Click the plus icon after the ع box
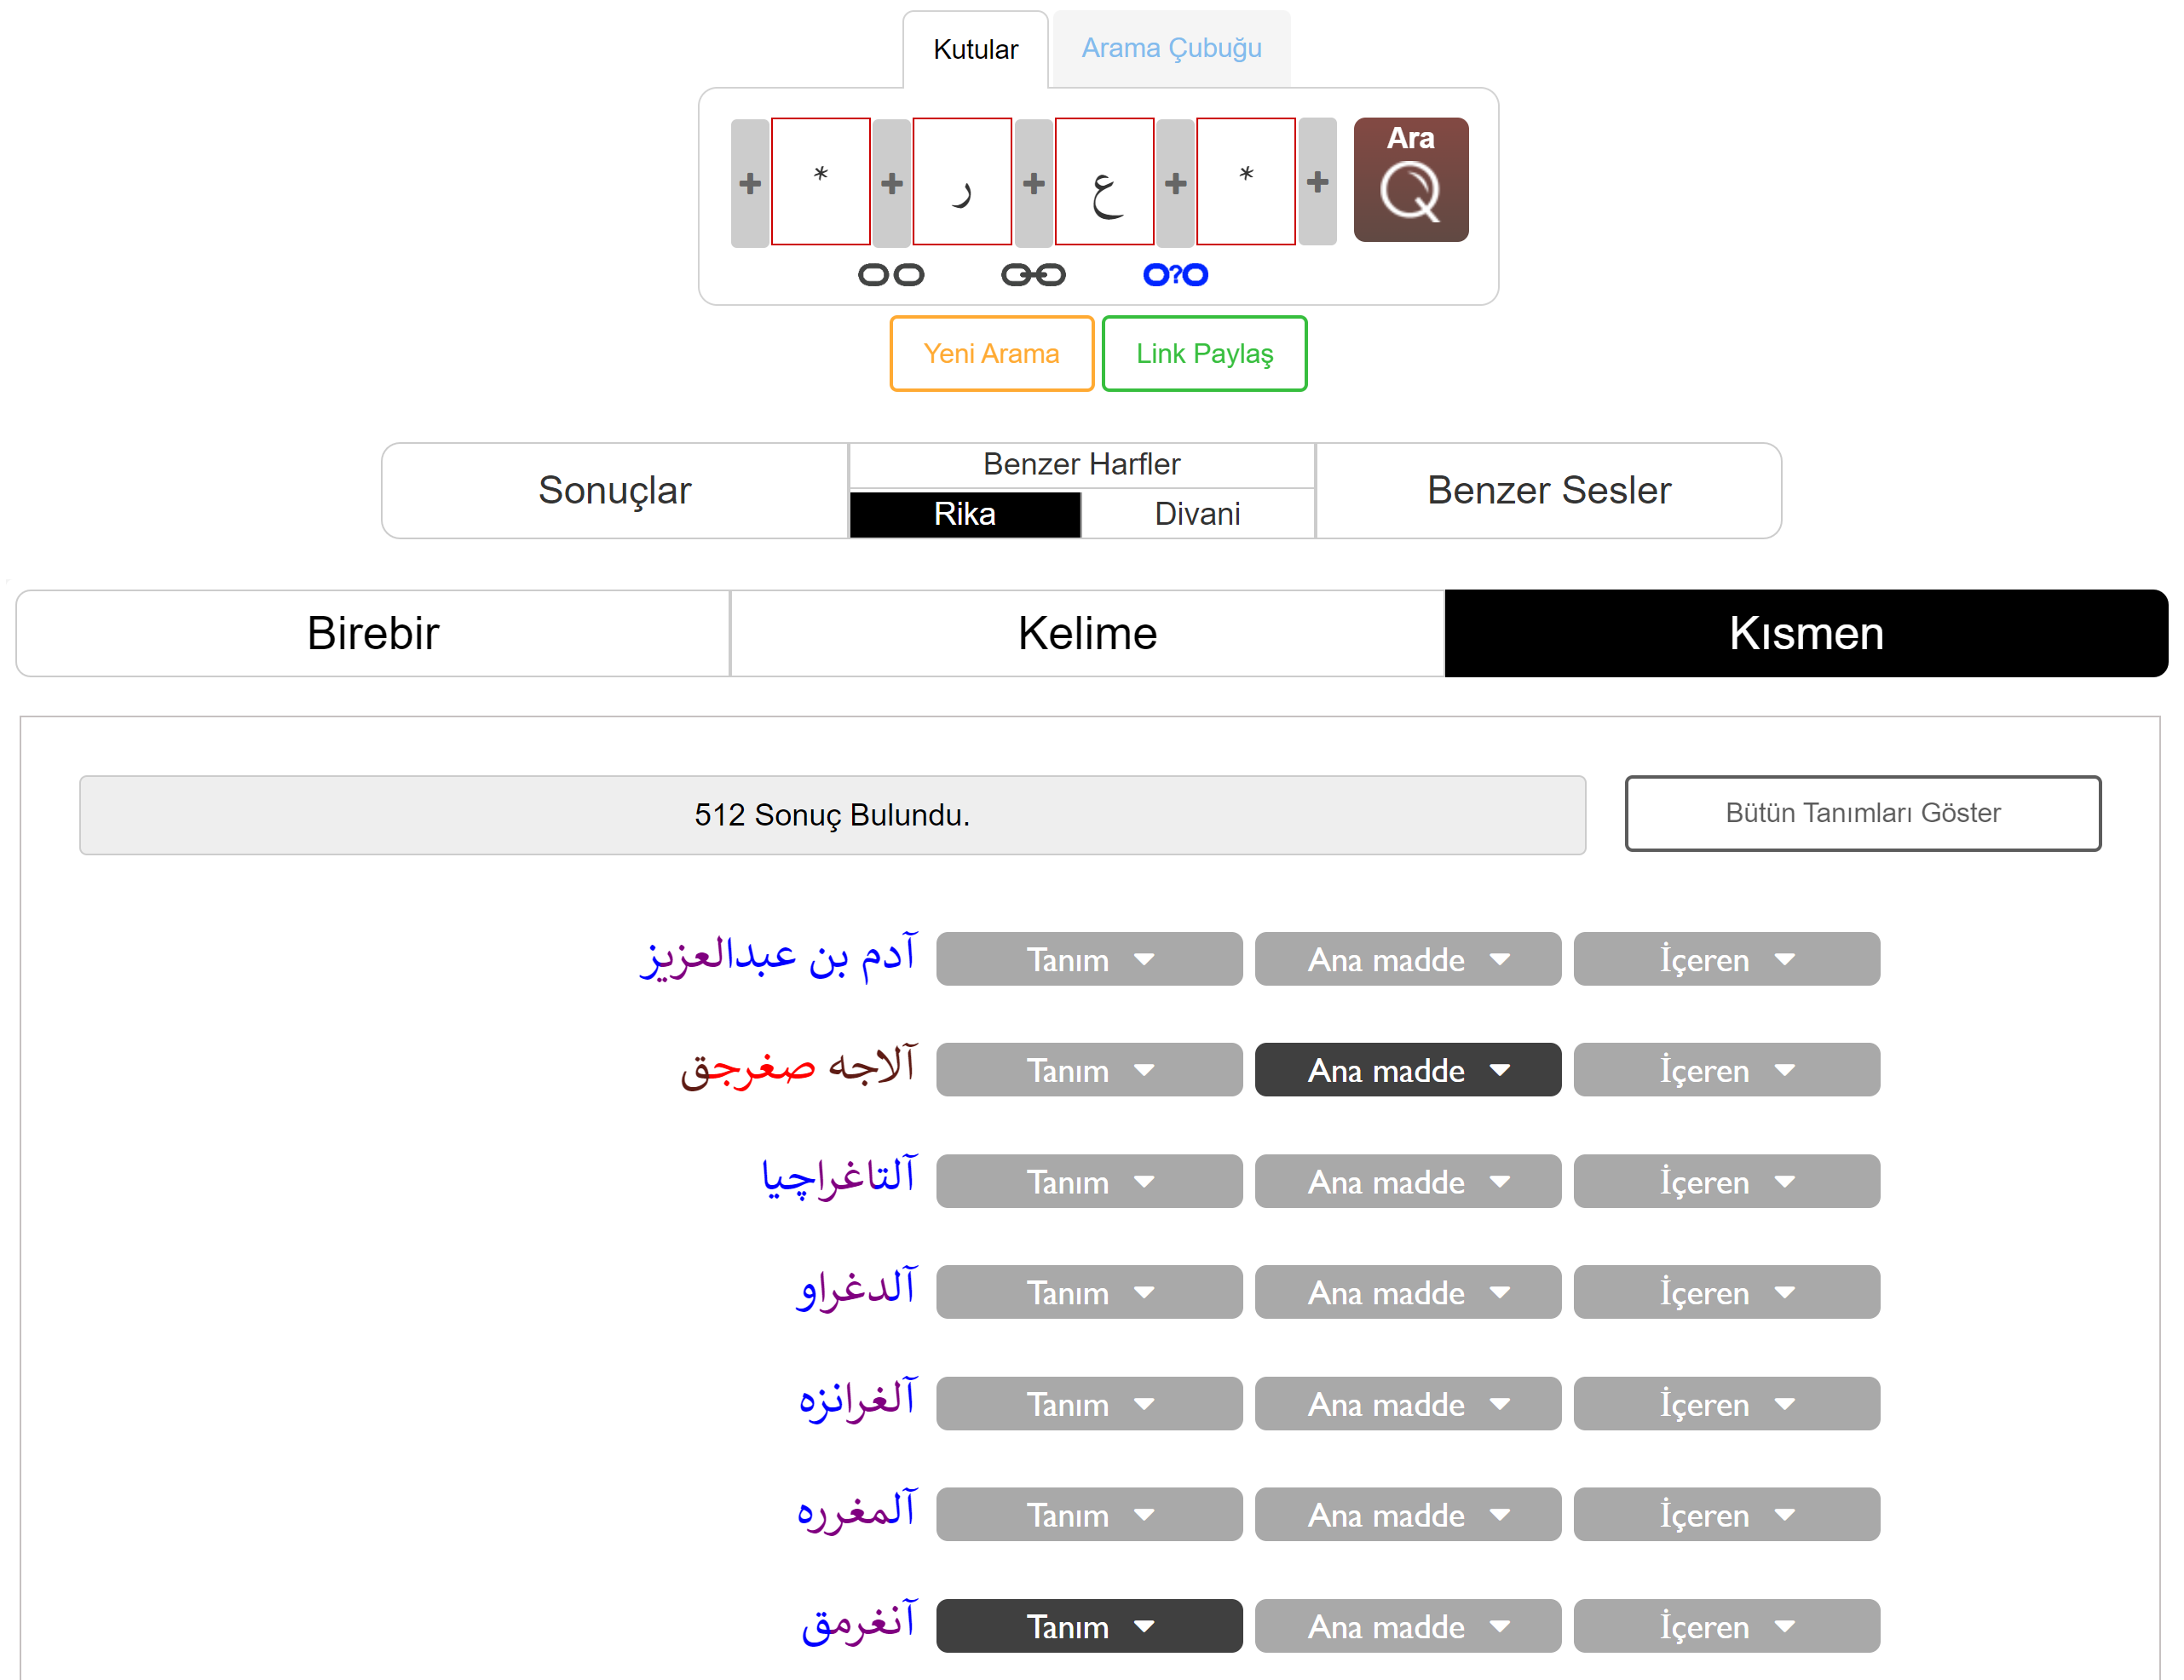 [x=1176, y=183]
